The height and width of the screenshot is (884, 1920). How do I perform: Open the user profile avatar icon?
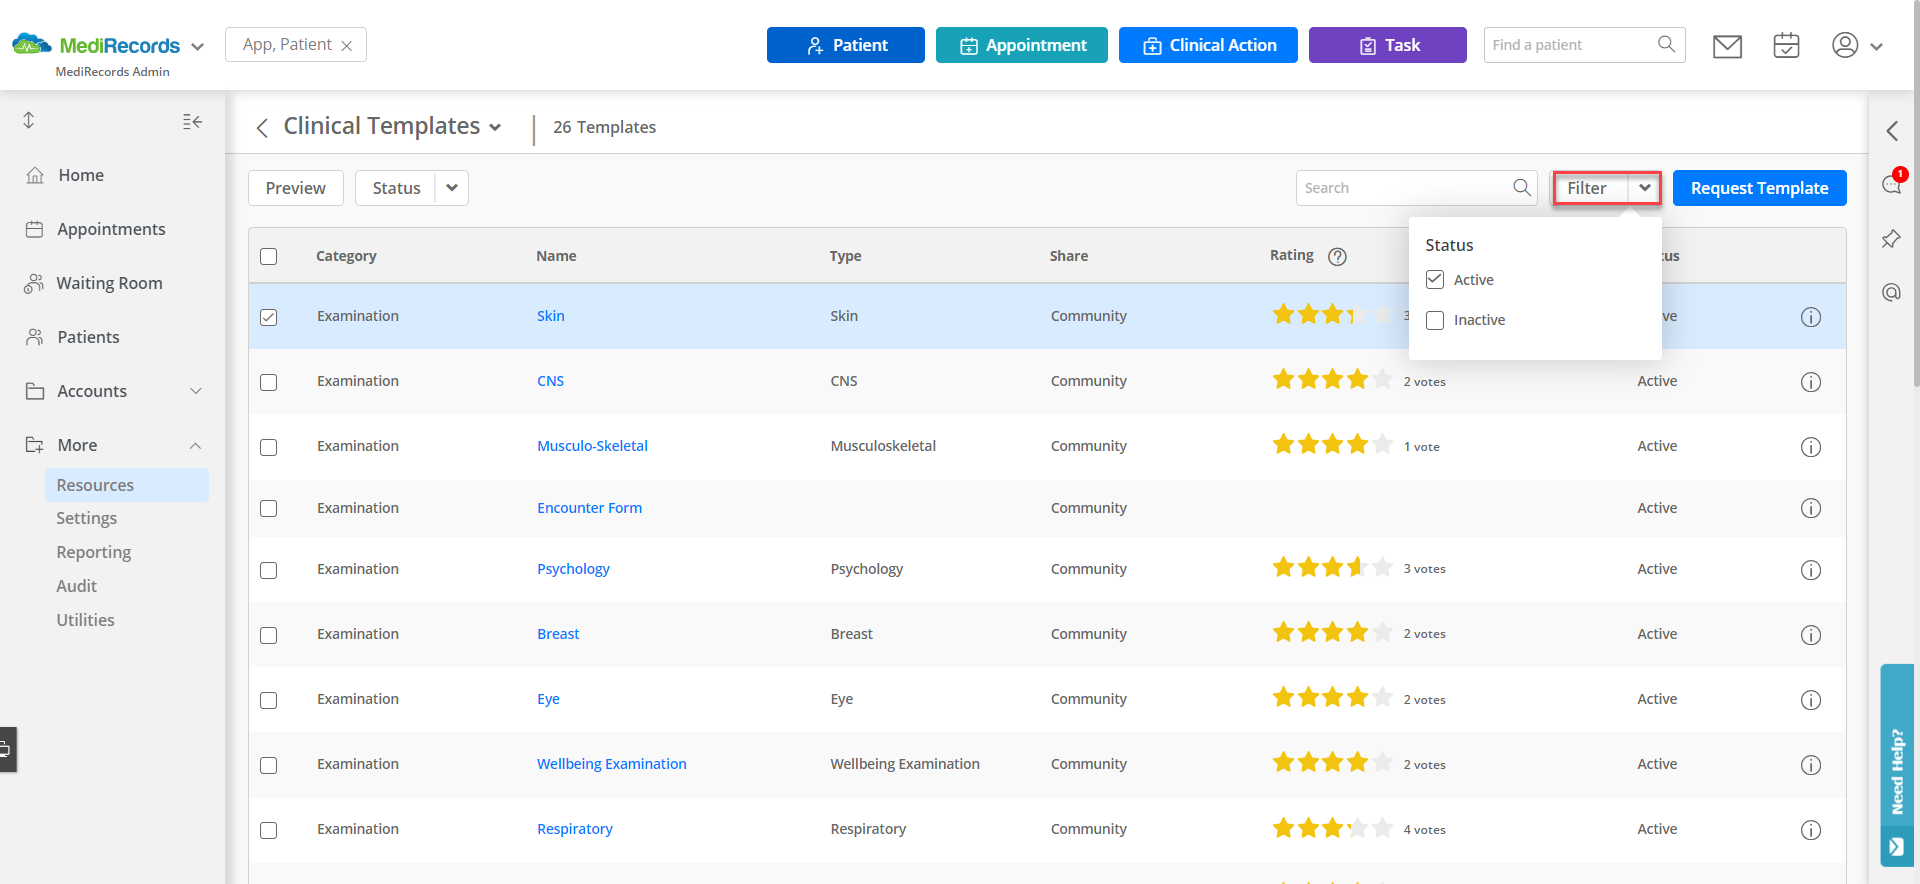coord(1845,45)
